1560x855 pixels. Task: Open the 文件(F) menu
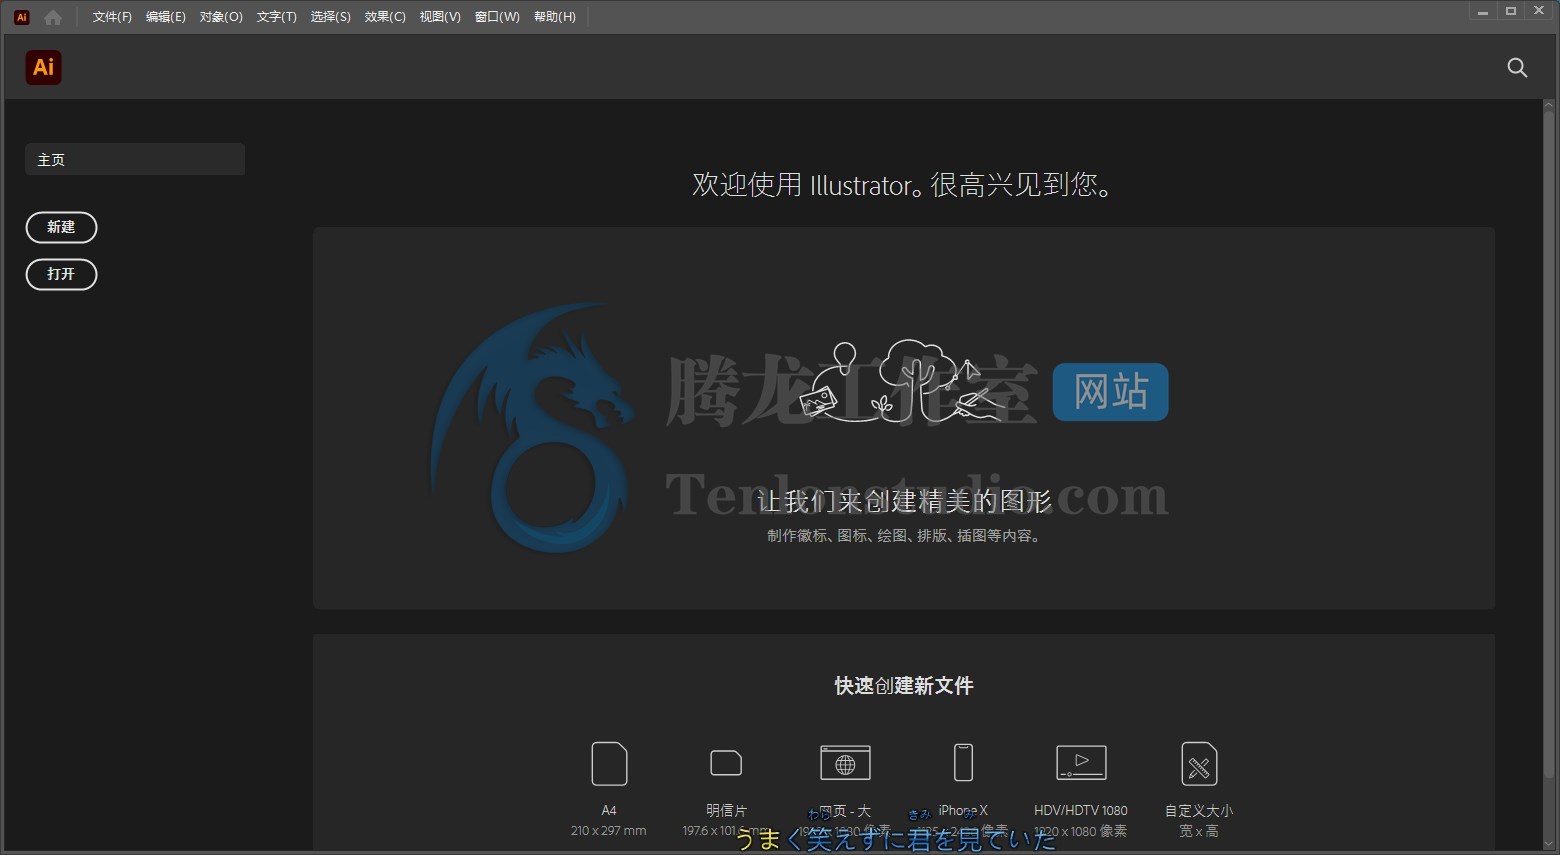[112, 17]
